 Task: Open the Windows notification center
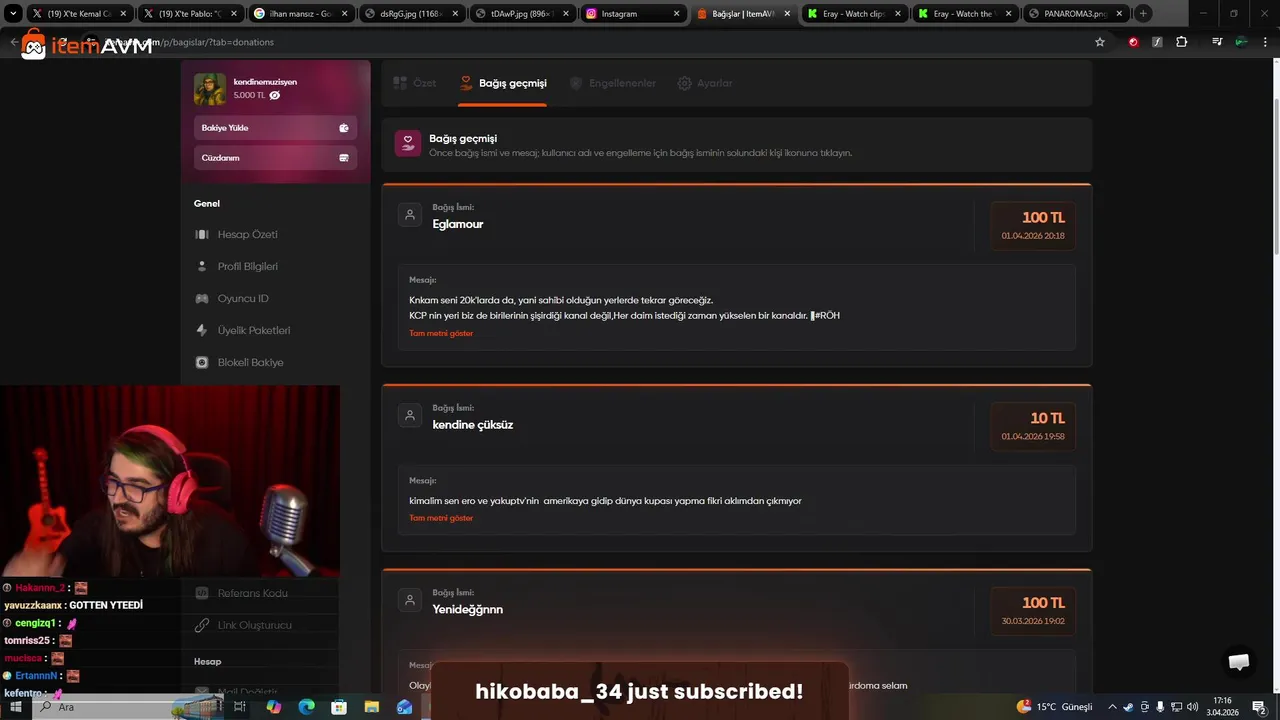[x=1259, y=707]
